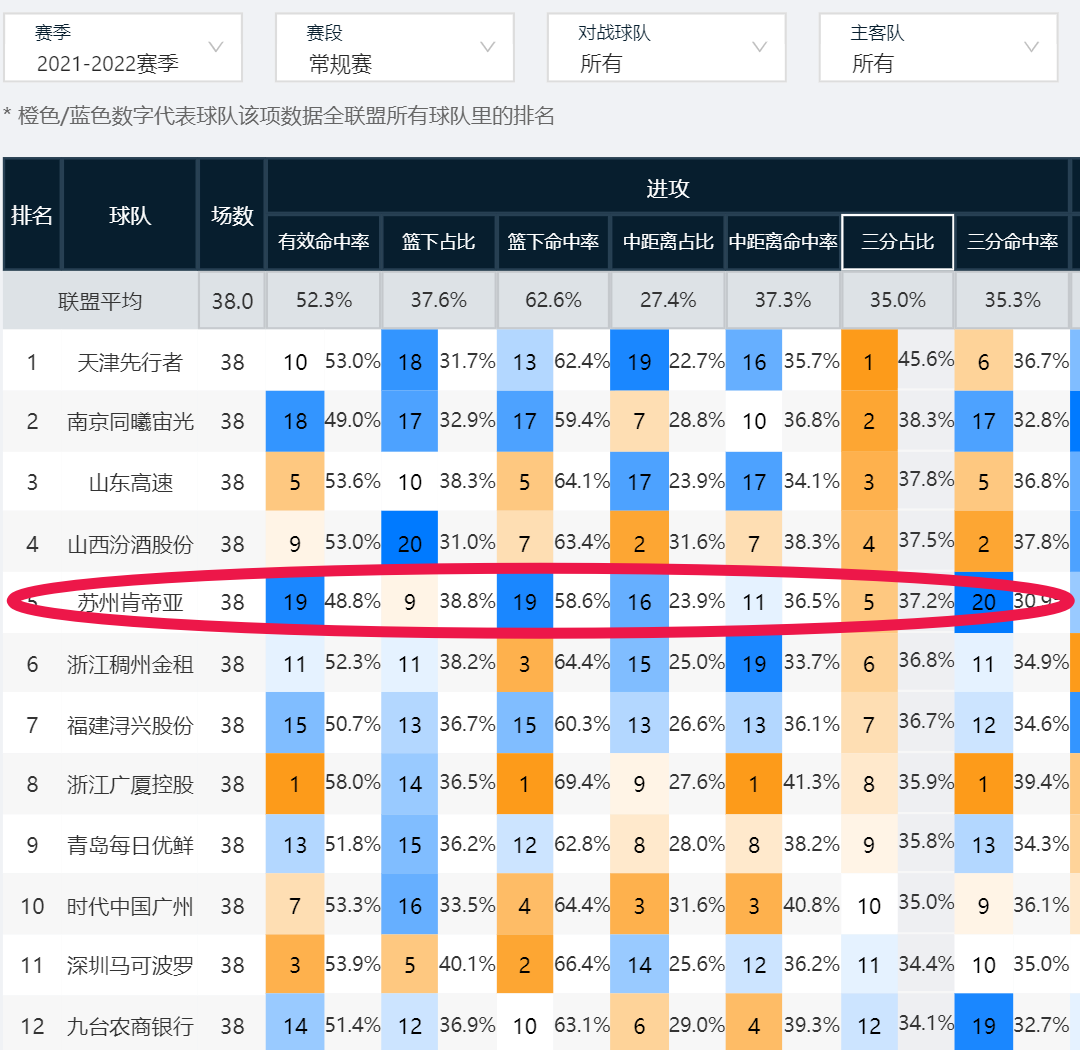Select league average 三分占比 value 35.0%
Image resolution: width=1080 pixels, height=1050 pixels.
pyautogui.click(x=897, y=300)
